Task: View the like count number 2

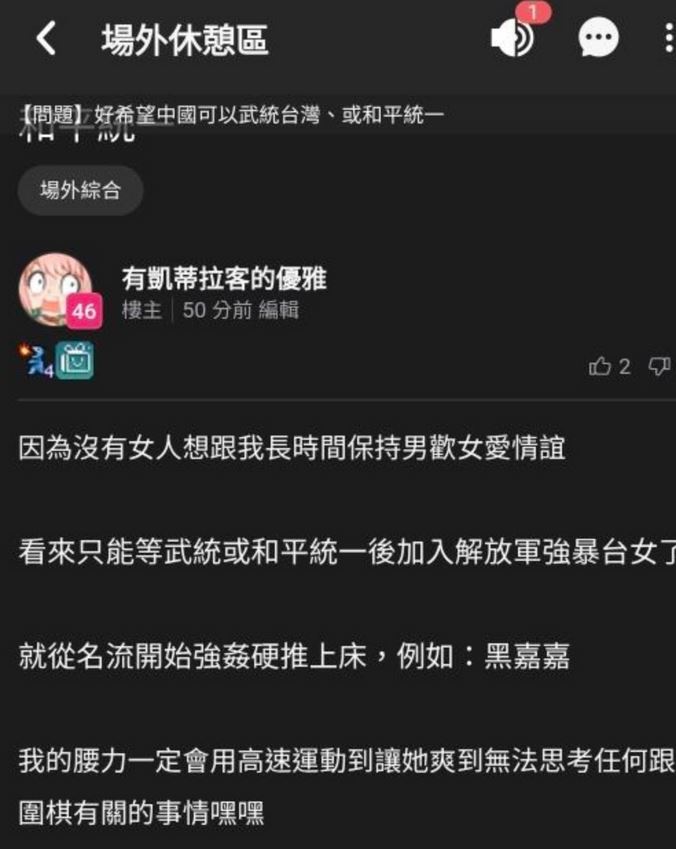Action: (x=625, y=367)
